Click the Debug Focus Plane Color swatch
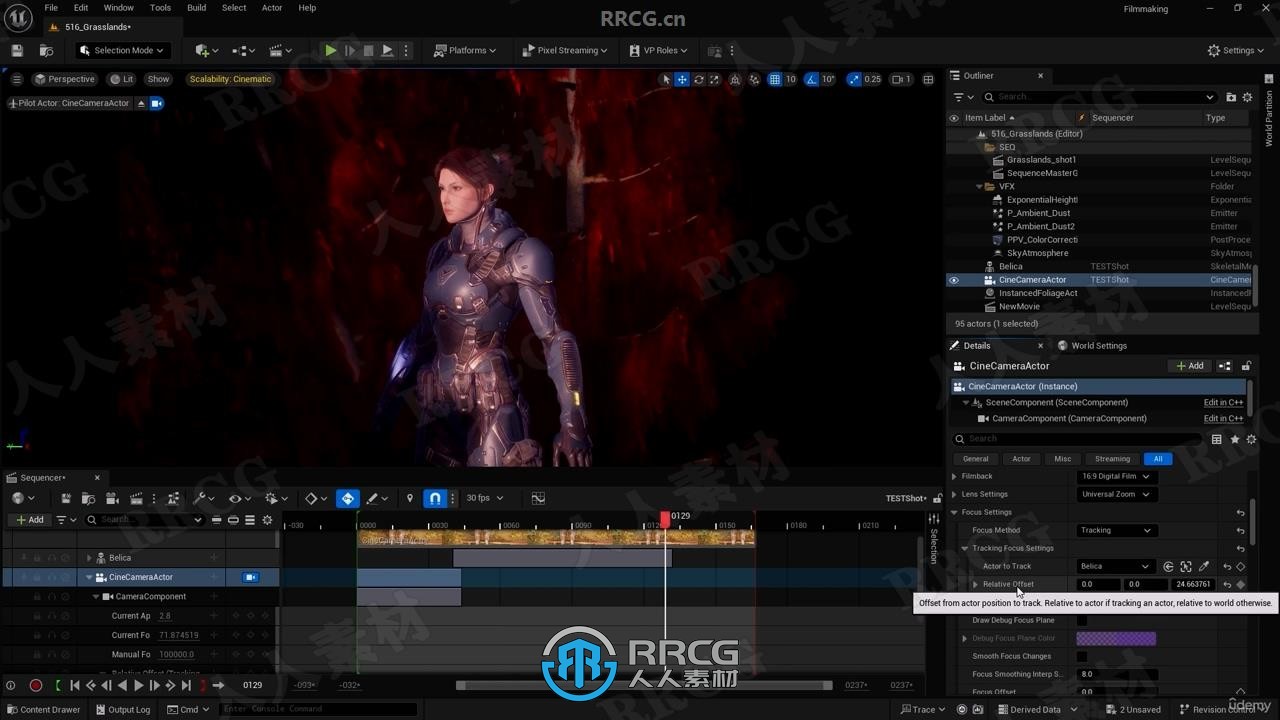Viewport: 1280px width, 720px height. click(x=1117, y=638)
